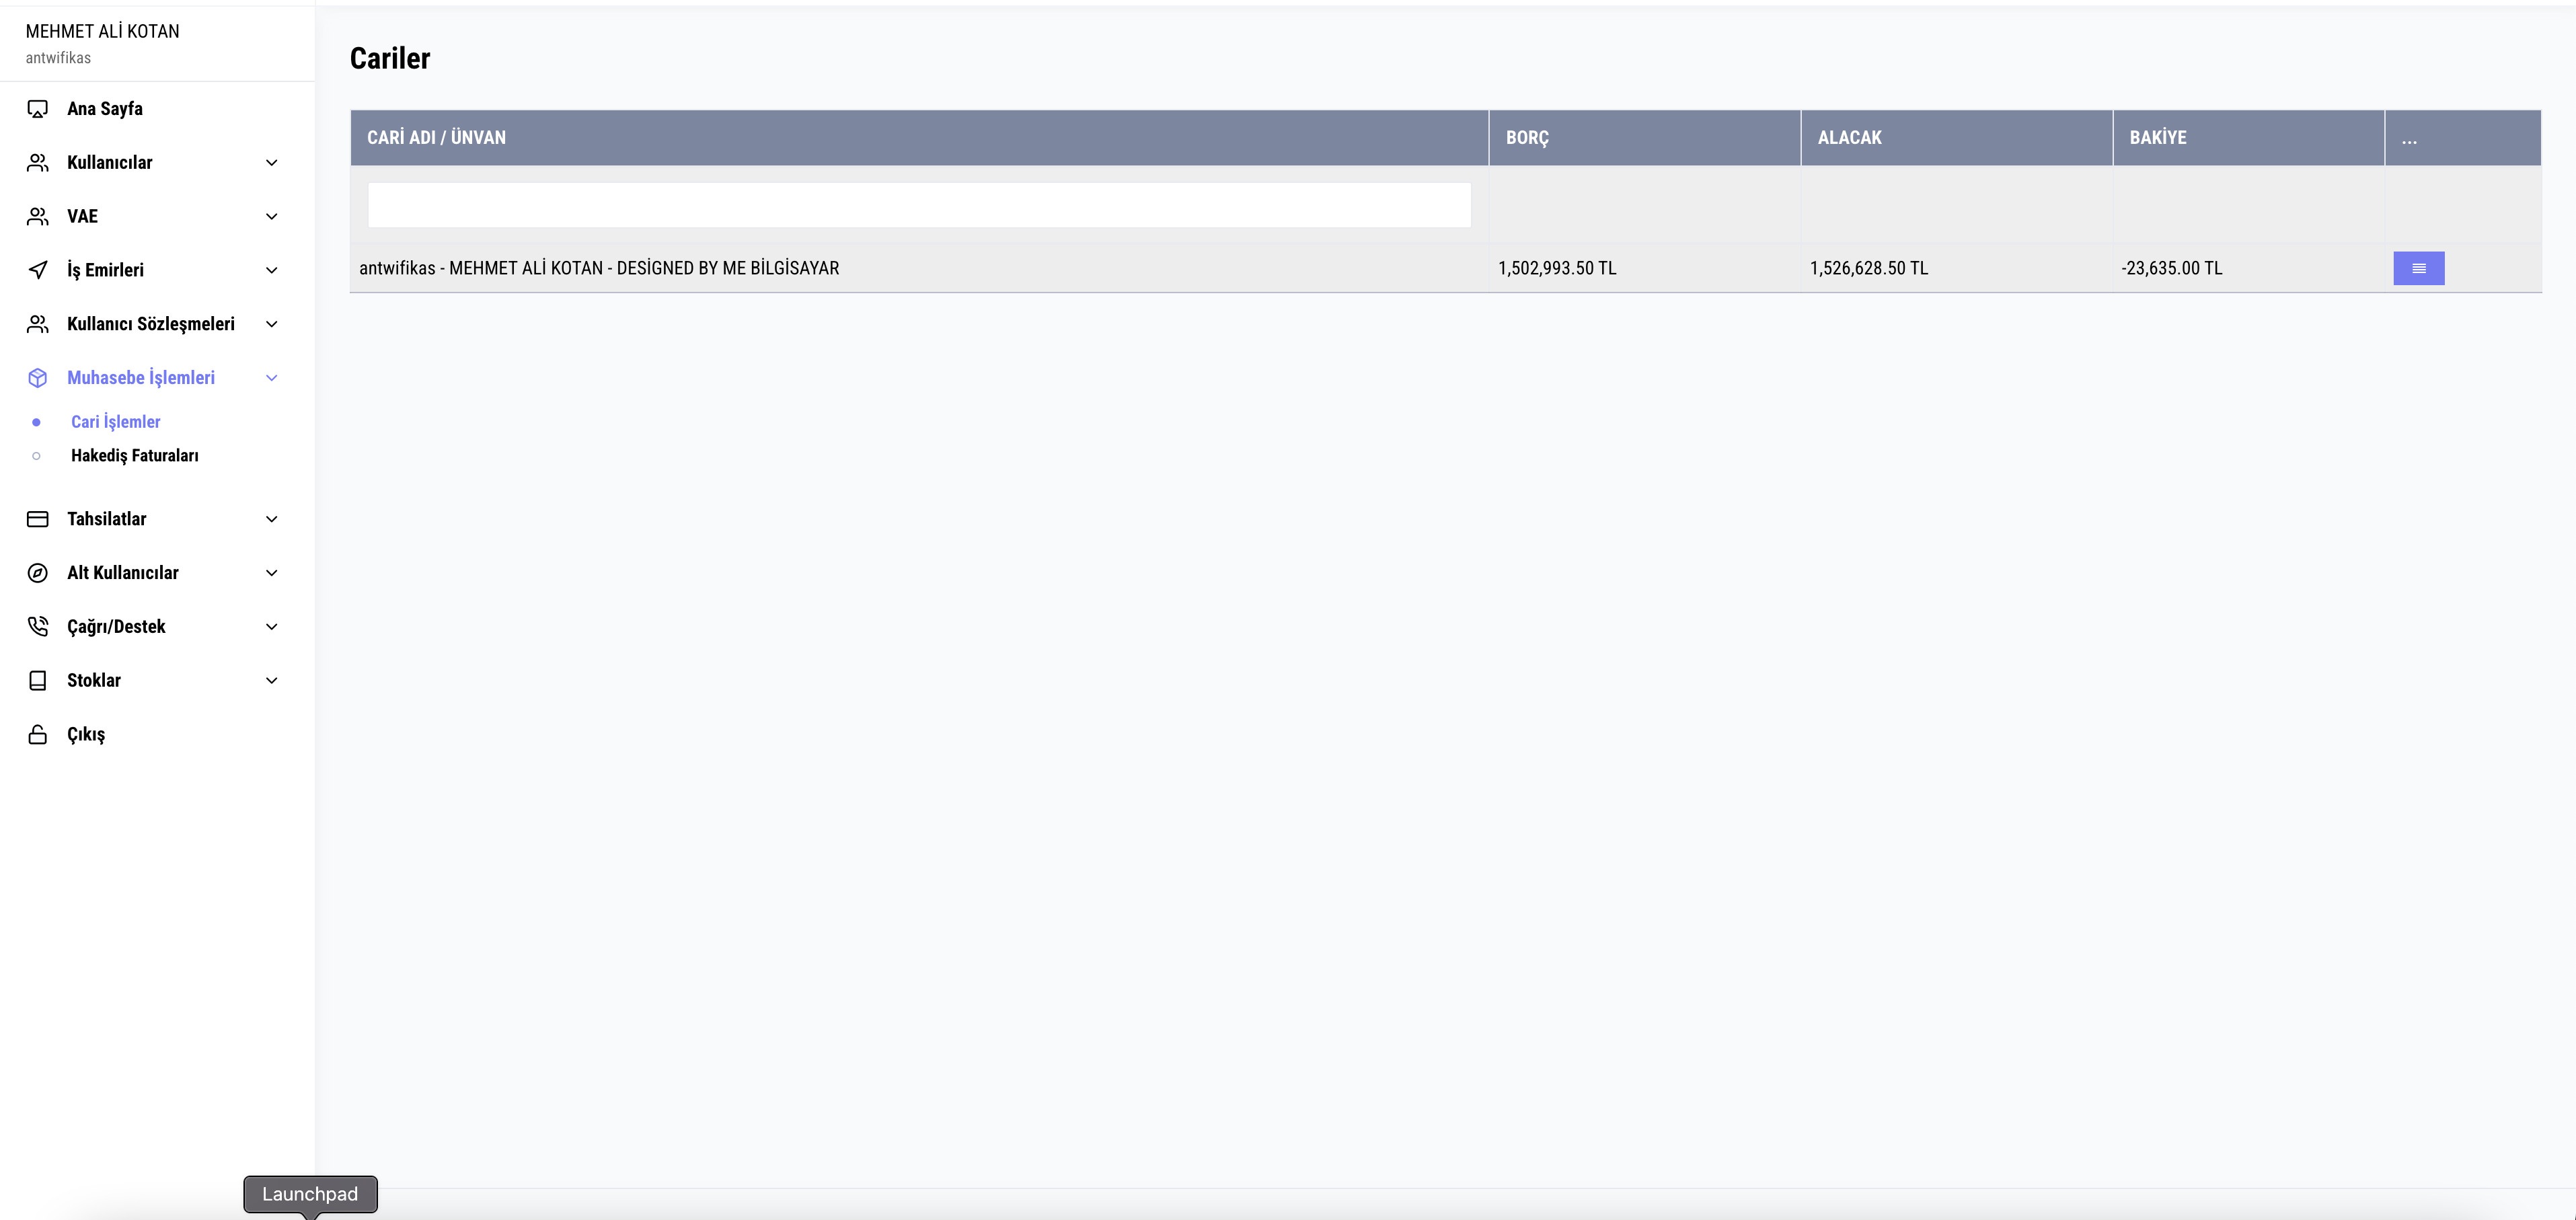The height and width of the screenshot is (1220, 2576).
Task: Click the Çıkış lock icon
Action: 37,735
